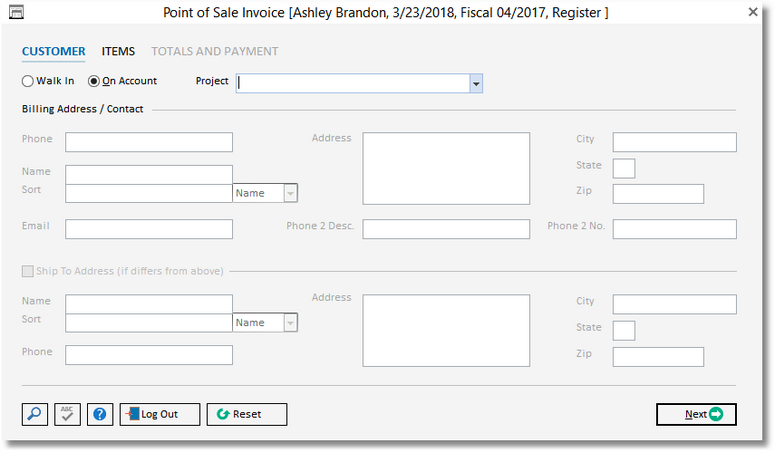Click the Phone 2 Desc. field
Screen dimensions: 775x453
446,229
